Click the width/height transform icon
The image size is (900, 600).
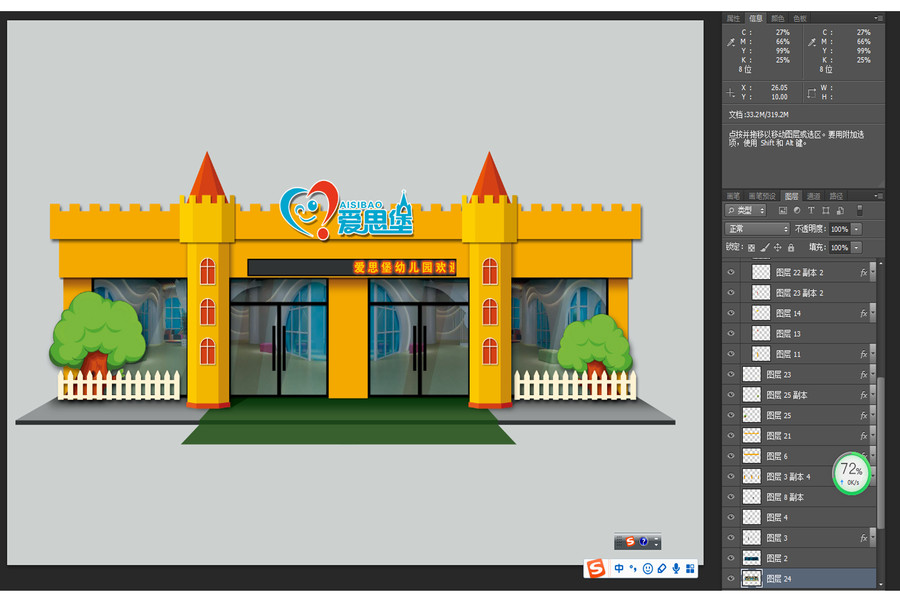(812, 92)
